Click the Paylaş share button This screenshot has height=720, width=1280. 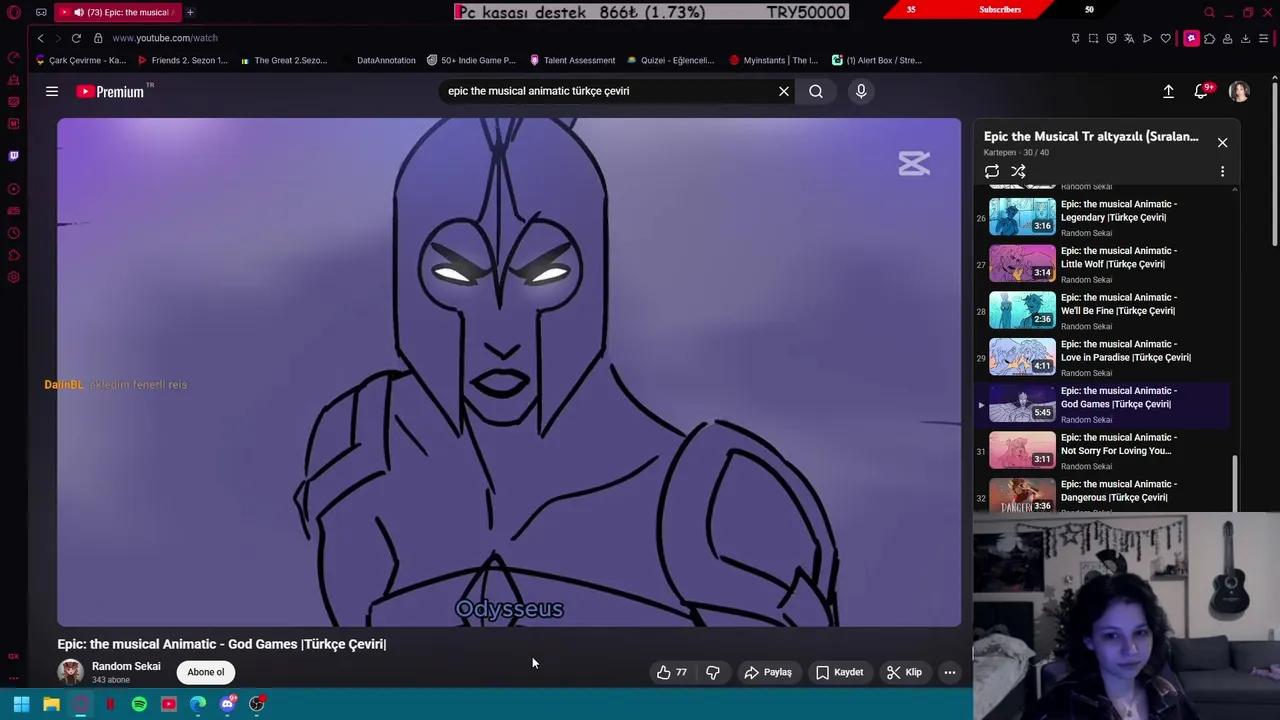[x=768, y=672]
